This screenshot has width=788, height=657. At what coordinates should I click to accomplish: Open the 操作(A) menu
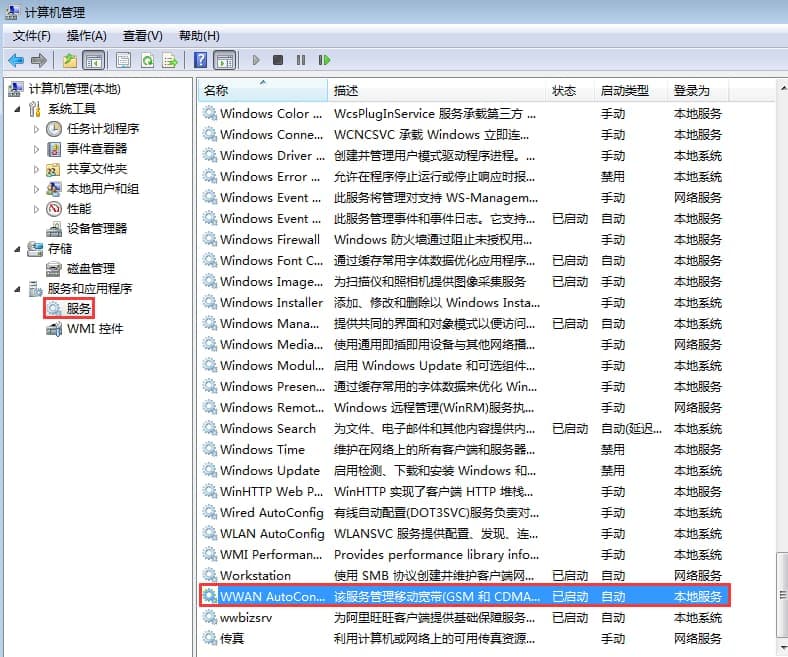pos(86,36)
